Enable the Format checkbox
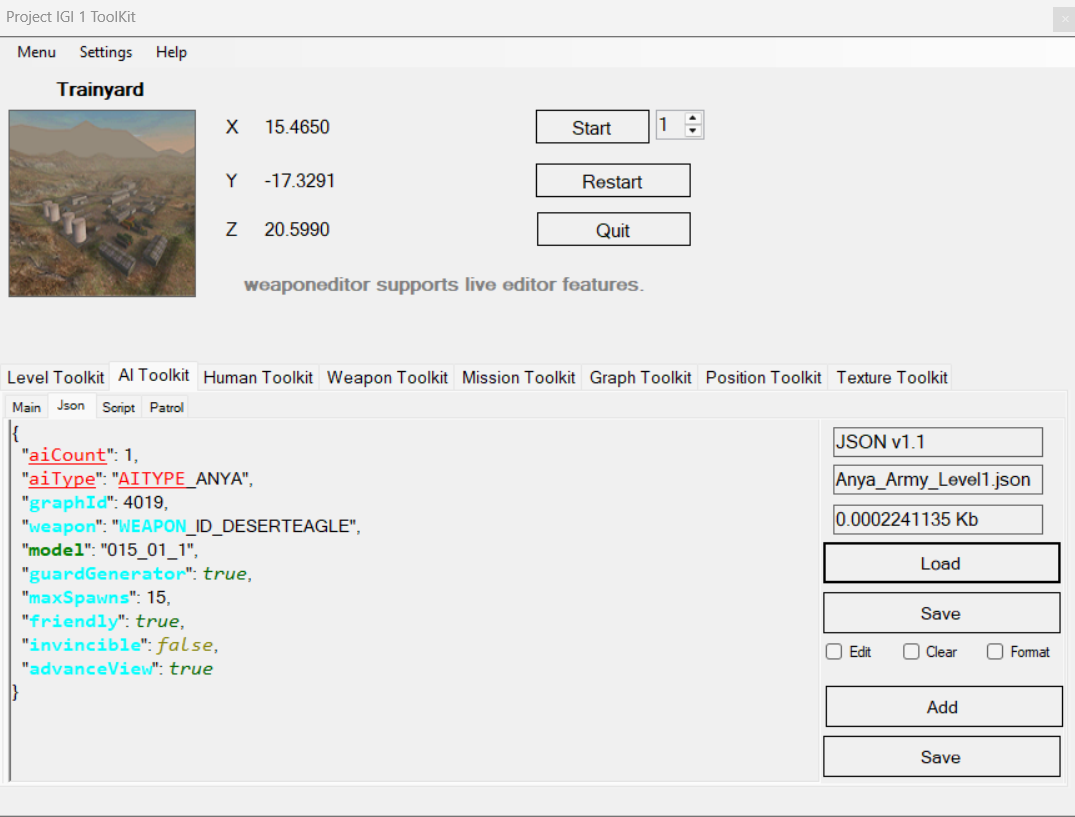Image resolution: width=1075 pixels, height=817 pixels. tap(995, 652)
